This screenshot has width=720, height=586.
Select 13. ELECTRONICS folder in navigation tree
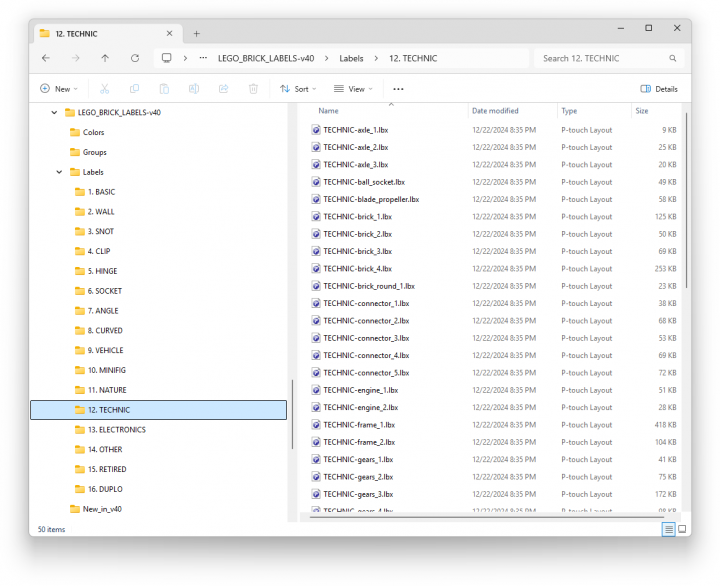click(x=116, y=430)
